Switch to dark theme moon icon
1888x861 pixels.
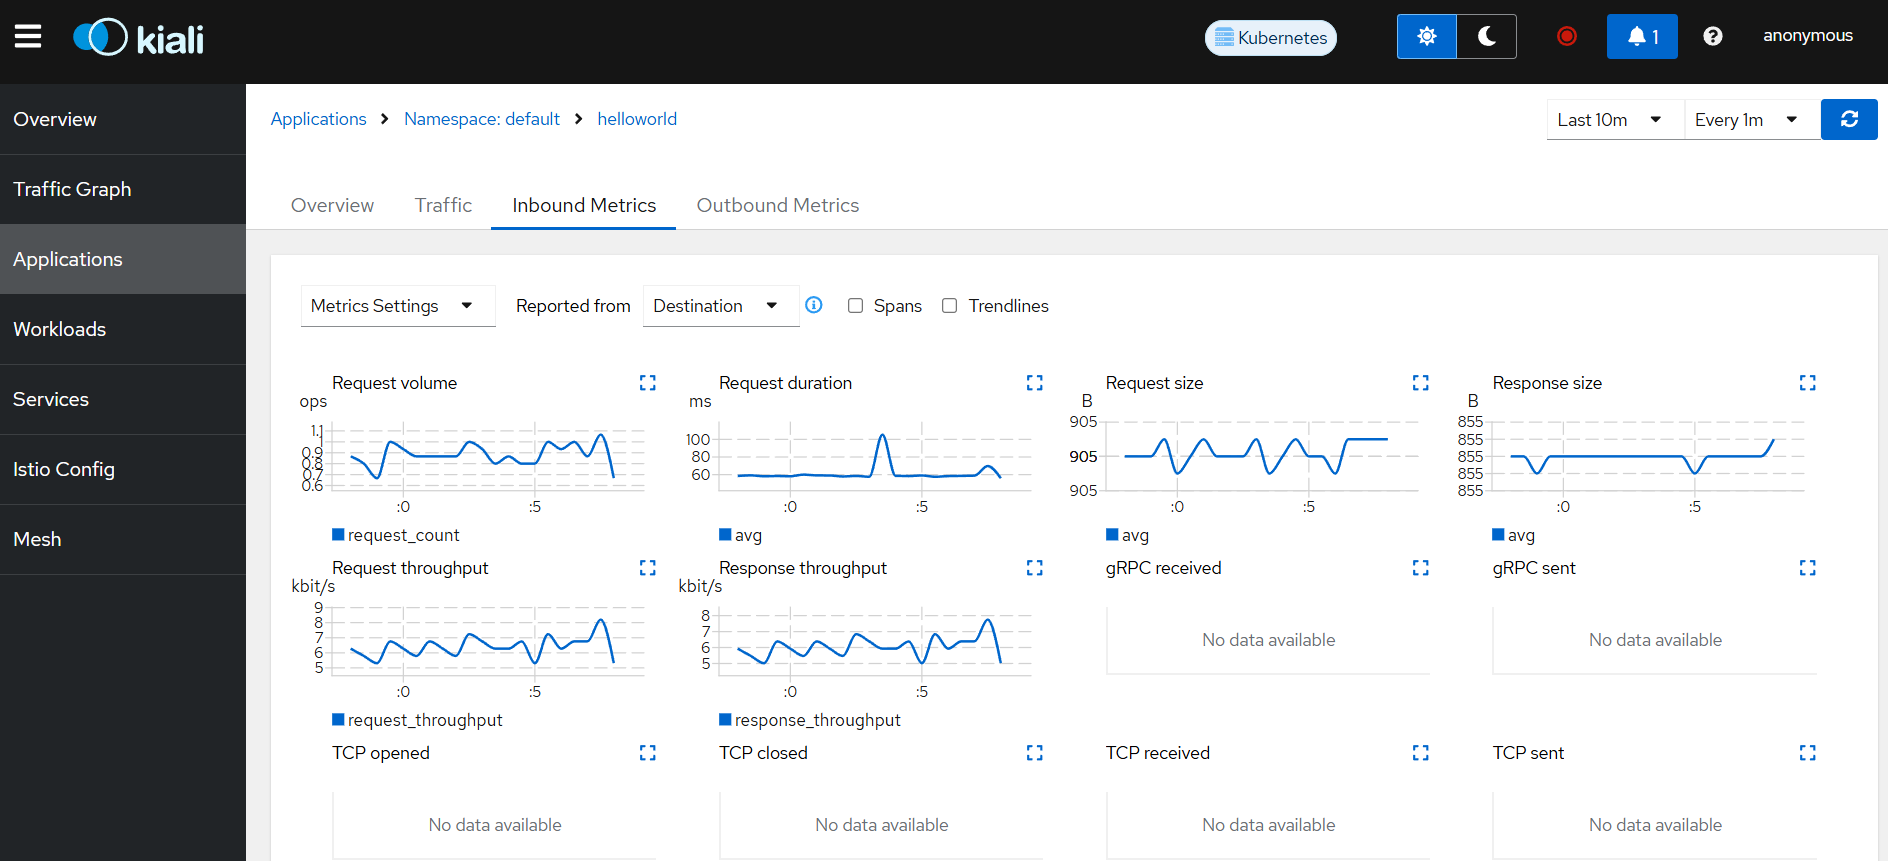1487,37
